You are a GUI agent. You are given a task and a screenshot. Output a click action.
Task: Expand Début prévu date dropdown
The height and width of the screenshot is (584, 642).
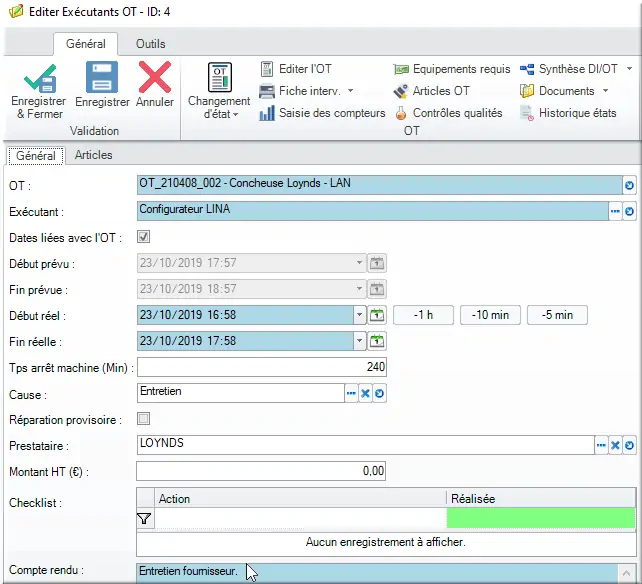tap(359, 263)
